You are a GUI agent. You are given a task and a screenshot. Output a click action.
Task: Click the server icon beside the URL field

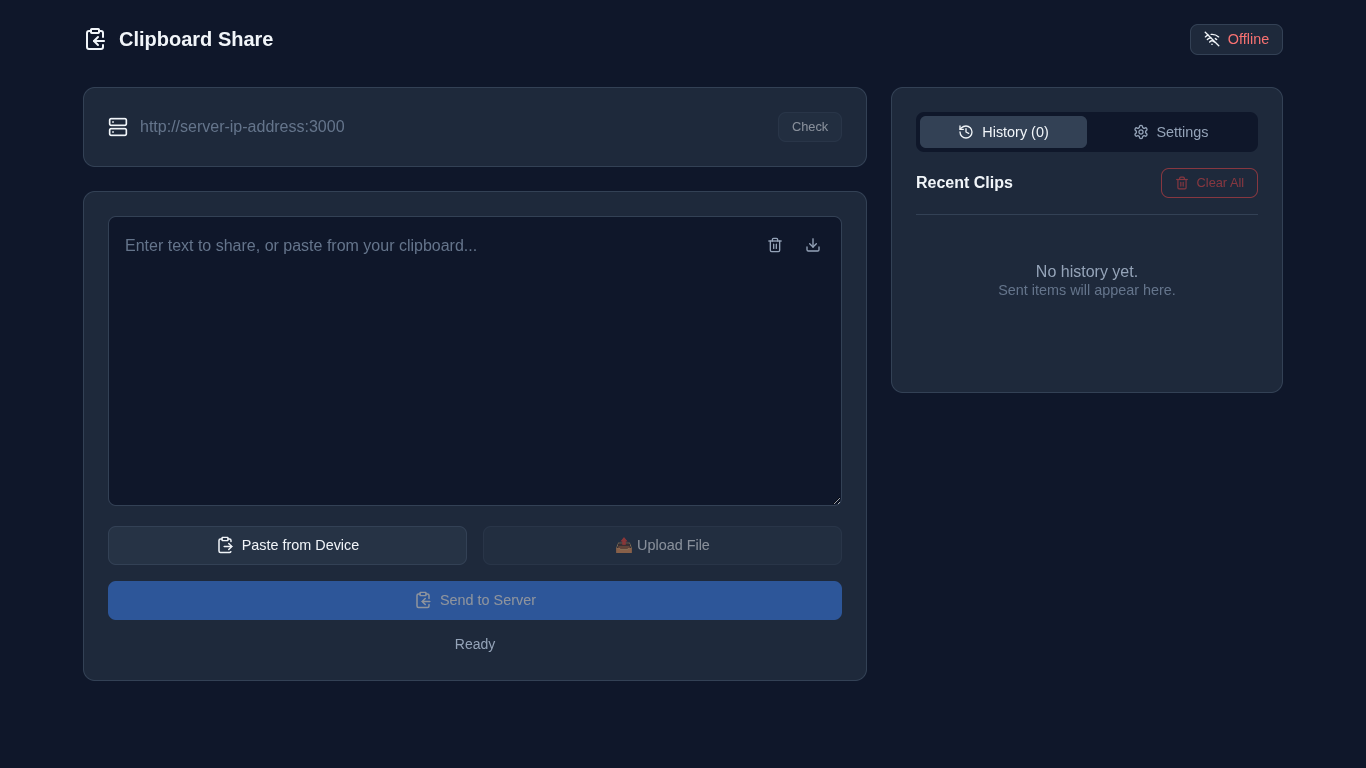(118, 127)
